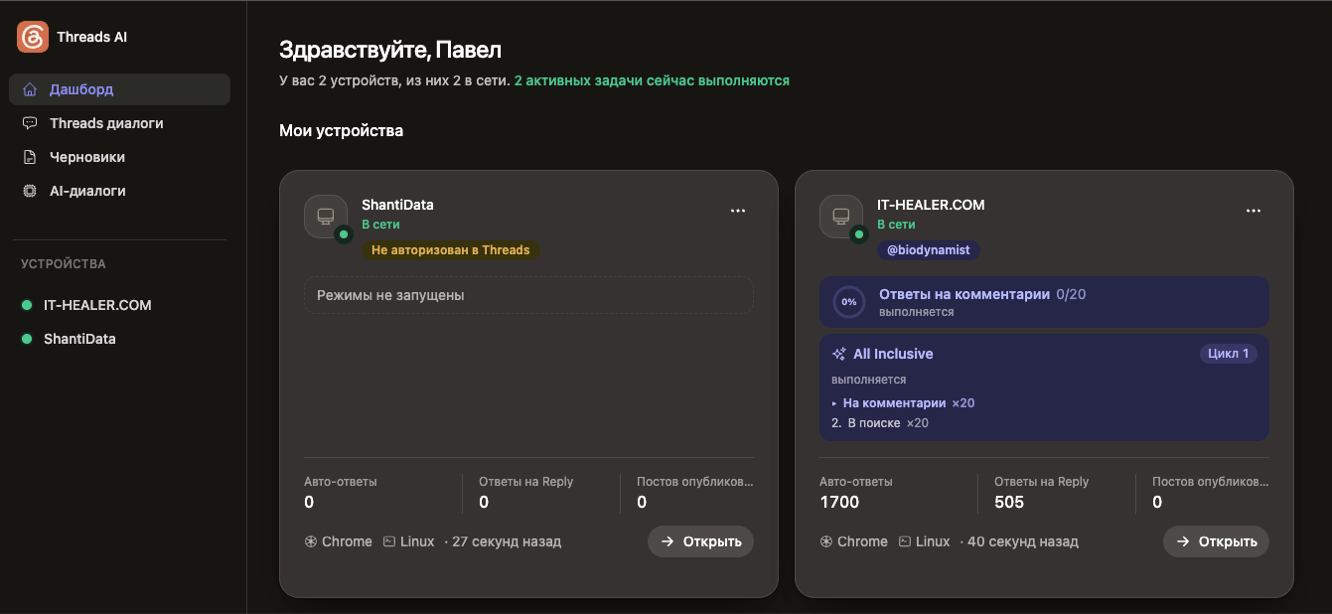Click 40 секунд назад timestamp
Image resolution: width=1332 pixels, height=614 pixels.
click(x=1024, y=541)
